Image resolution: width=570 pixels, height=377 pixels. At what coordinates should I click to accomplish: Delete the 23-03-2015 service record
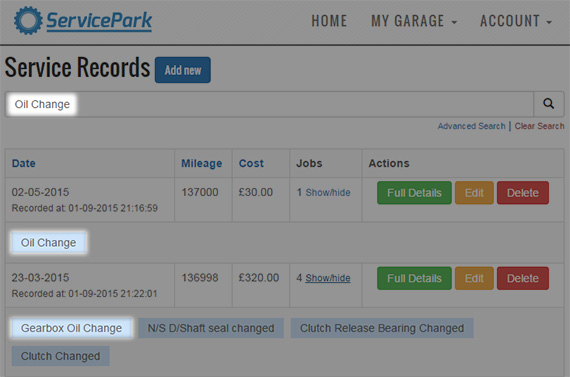pyautogui.click(x=523, y=278)
